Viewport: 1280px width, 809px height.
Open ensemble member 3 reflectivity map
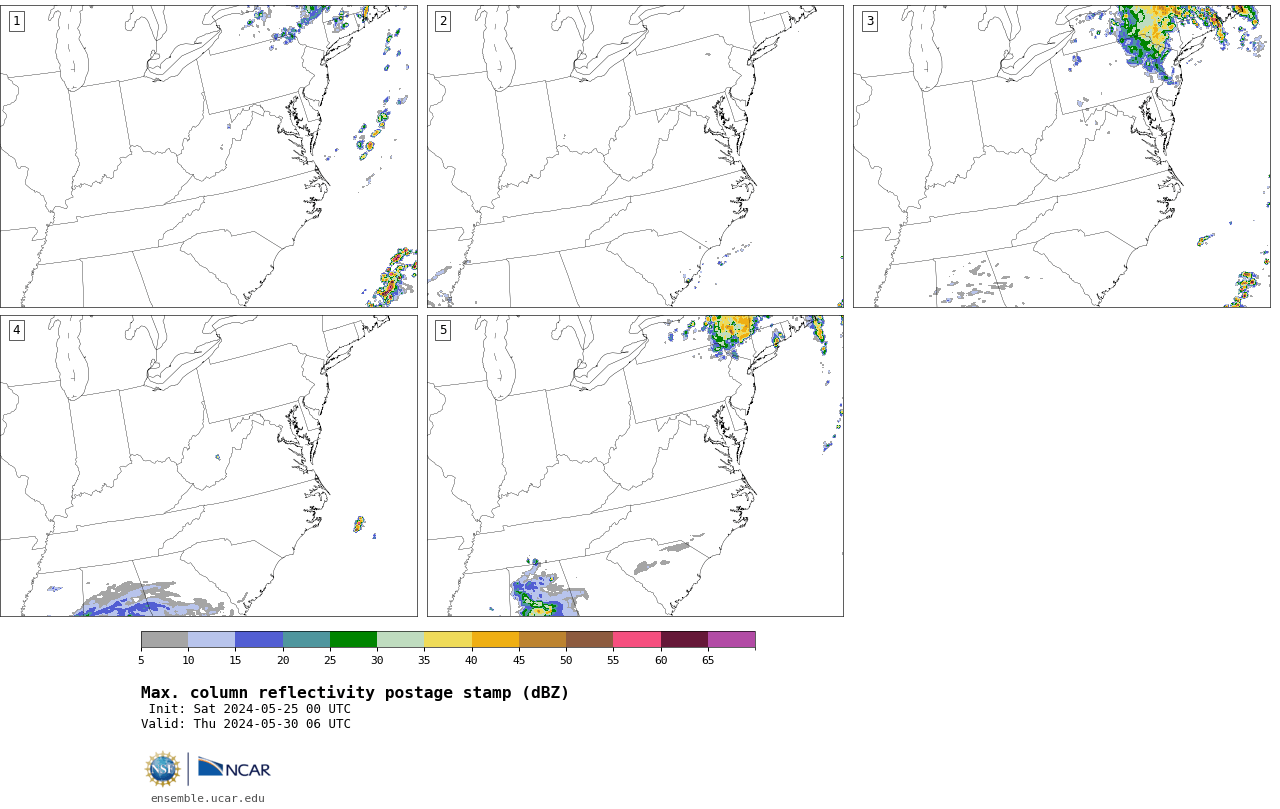pos(1061,156)
